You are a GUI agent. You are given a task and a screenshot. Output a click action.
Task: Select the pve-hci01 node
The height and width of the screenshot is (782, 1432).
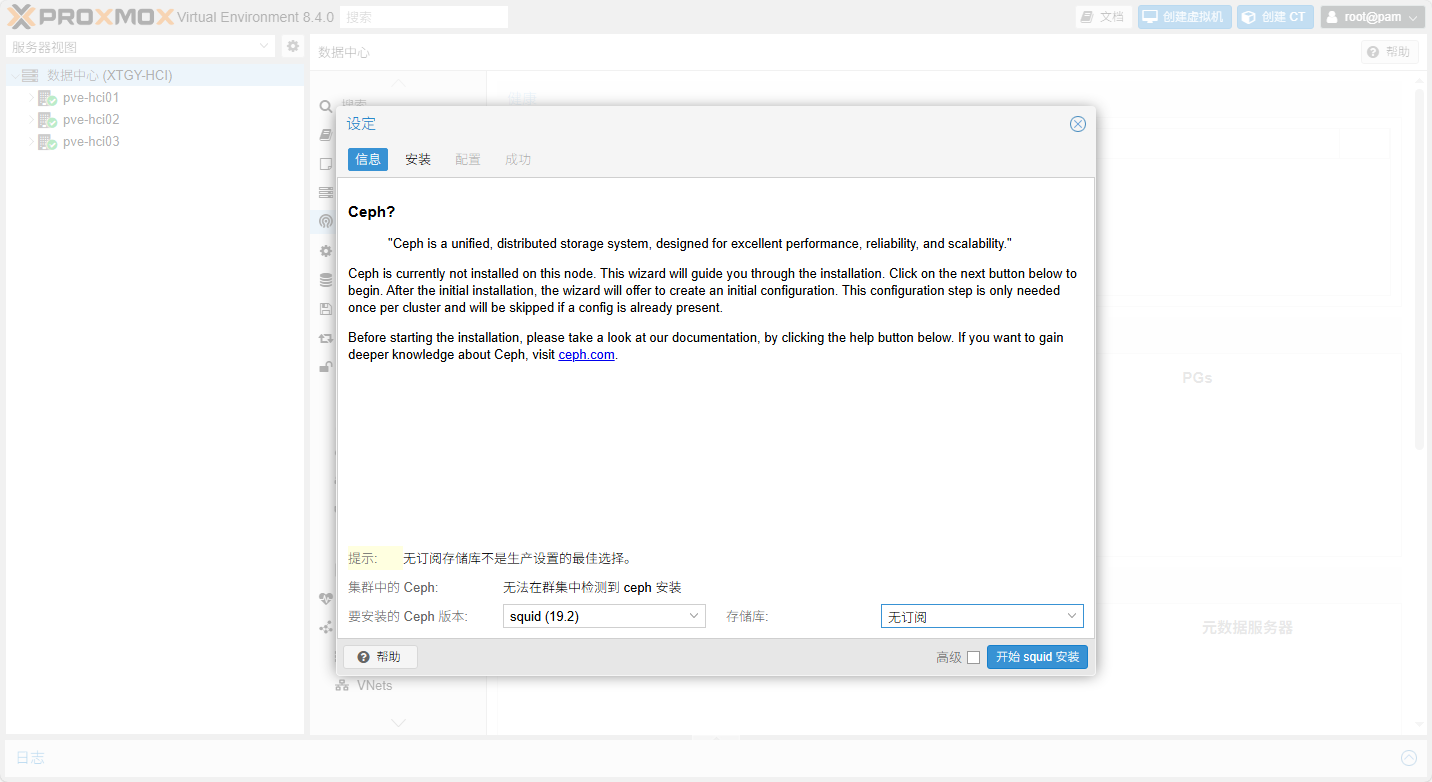91,98
